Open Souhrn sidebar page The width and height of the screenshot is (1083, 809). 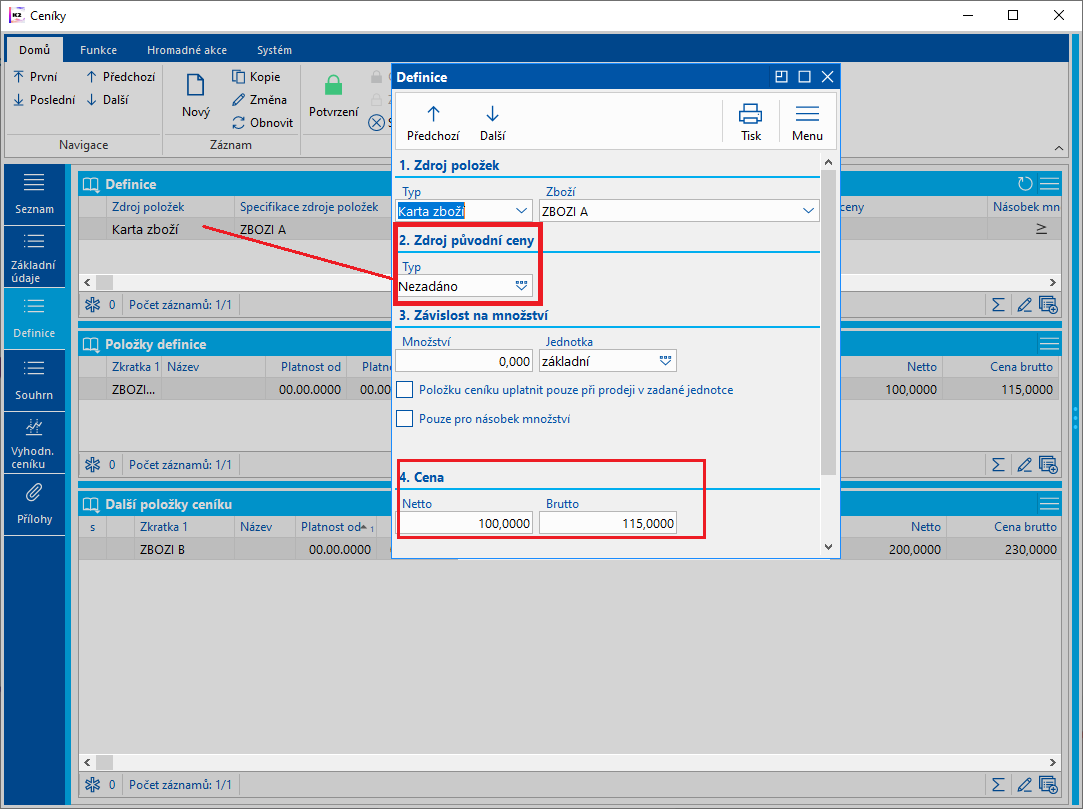point(34,381)
